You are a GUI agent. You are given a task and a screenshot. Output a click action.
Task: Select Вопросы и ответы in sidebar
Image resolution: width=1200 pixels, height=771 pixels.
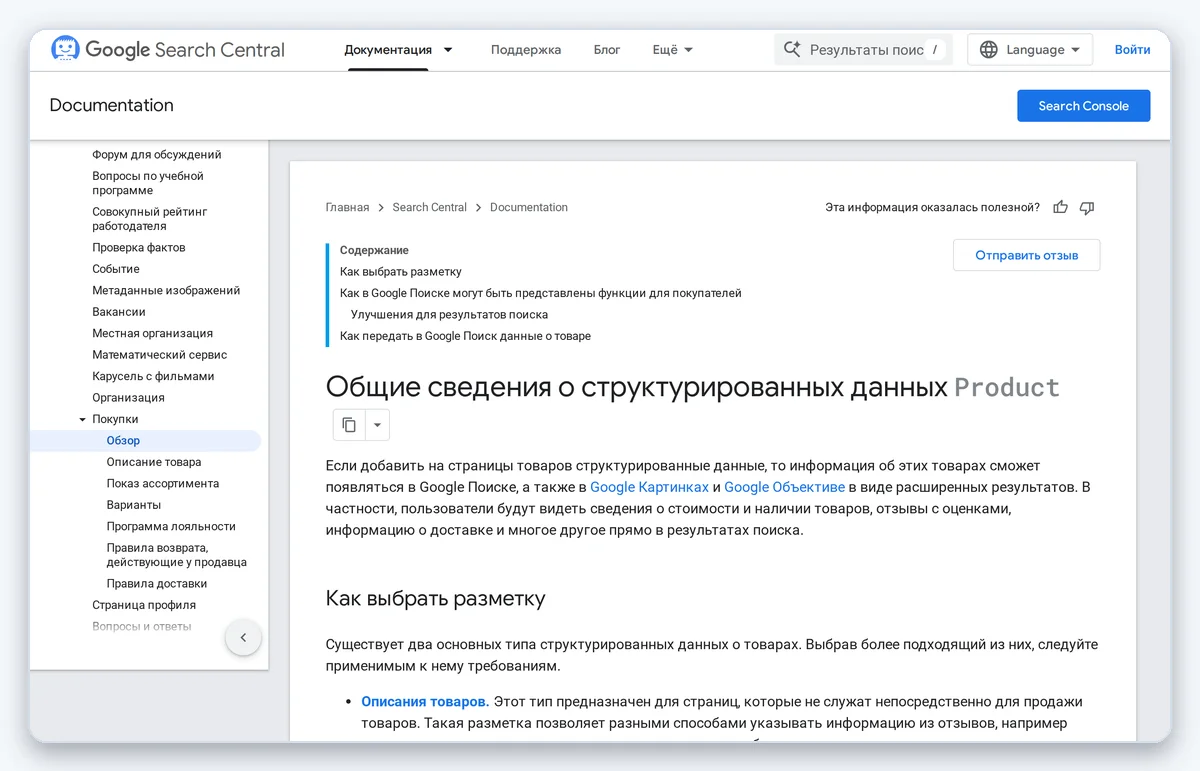pyautogui.click(x=142, y=627)
